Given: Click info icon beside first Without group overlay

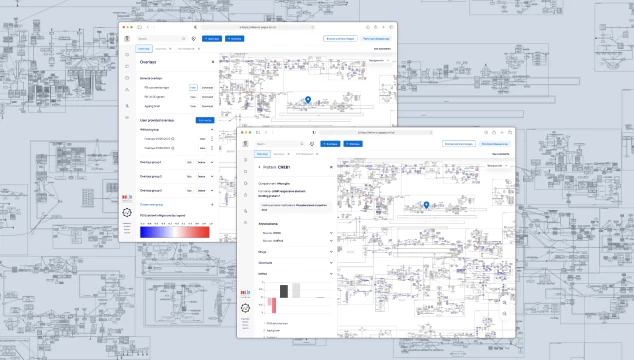Looking at the screenshot, I should (173, 139).
